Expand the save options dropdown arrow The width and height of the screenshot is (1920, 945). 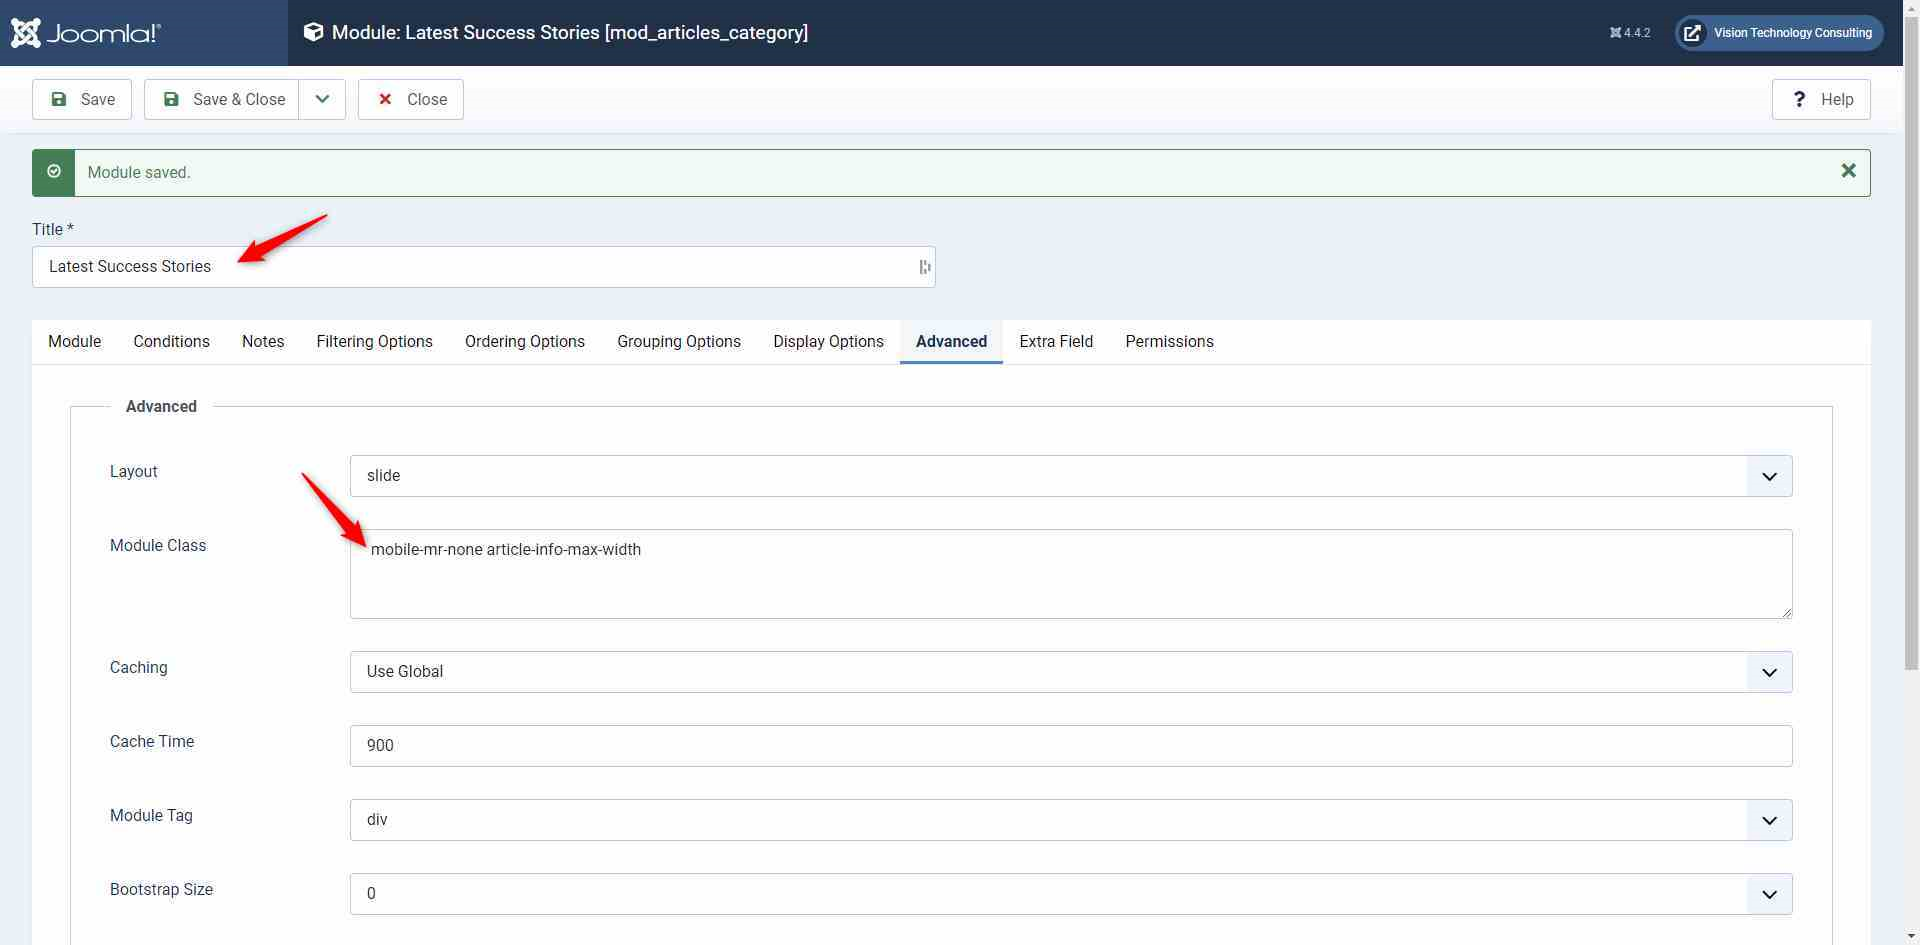[x=322, y=99]
